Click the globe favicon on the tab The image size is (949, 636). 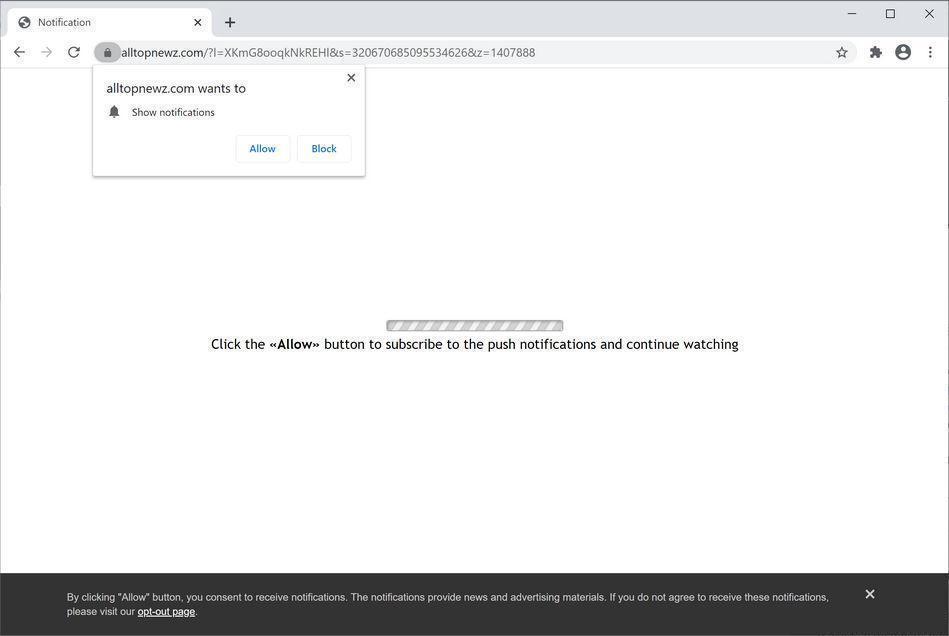tap(24, 22)
